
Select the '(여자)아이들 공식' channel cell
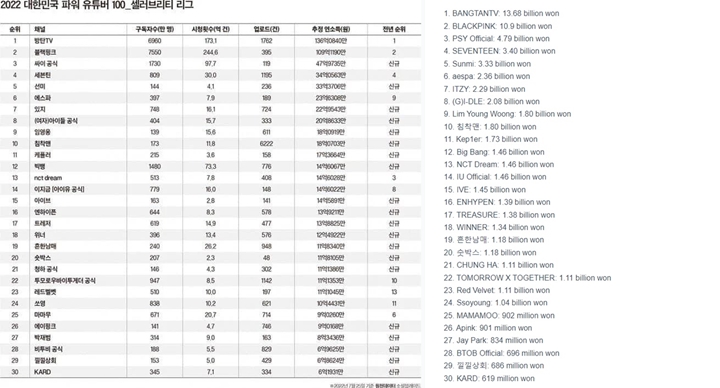click(56, 121)
